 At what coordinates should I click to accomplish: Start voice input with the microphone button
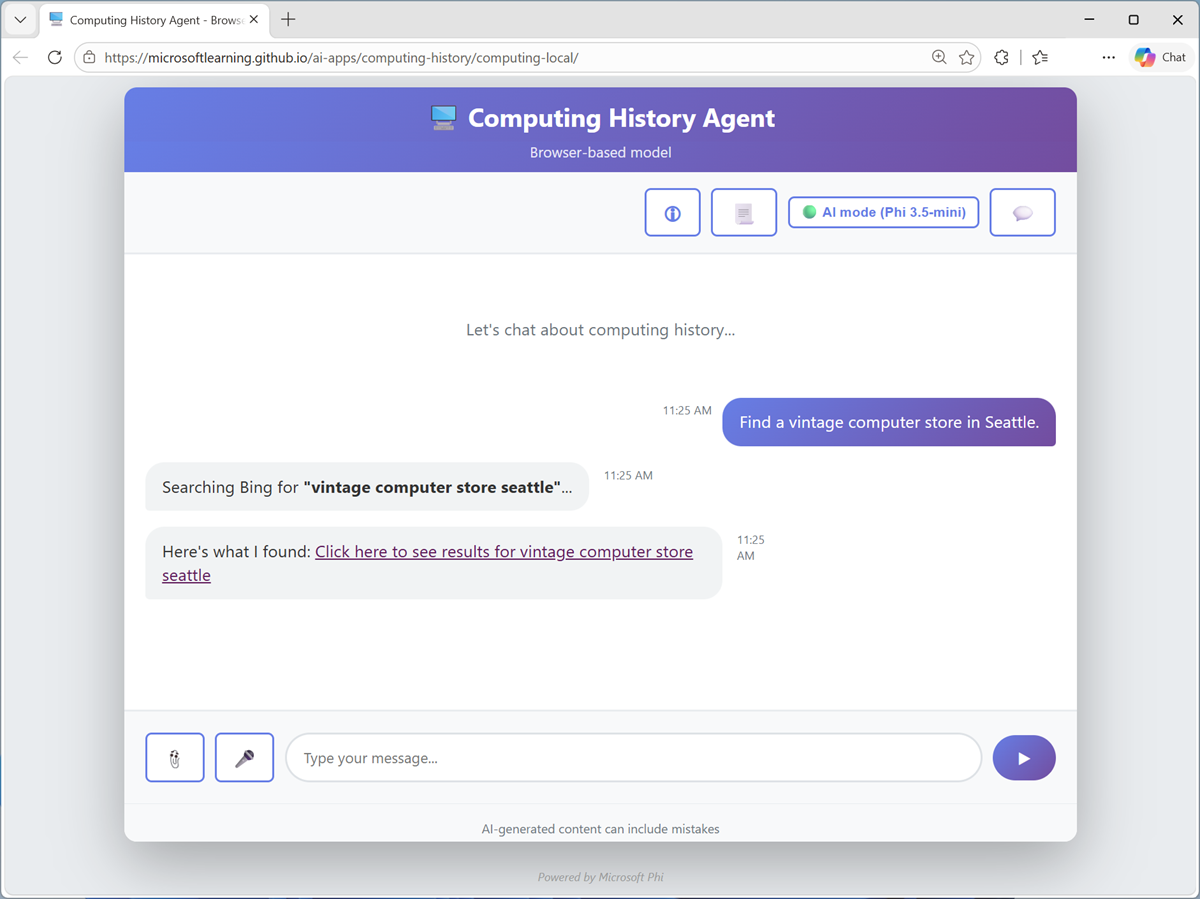pos(244,758)
